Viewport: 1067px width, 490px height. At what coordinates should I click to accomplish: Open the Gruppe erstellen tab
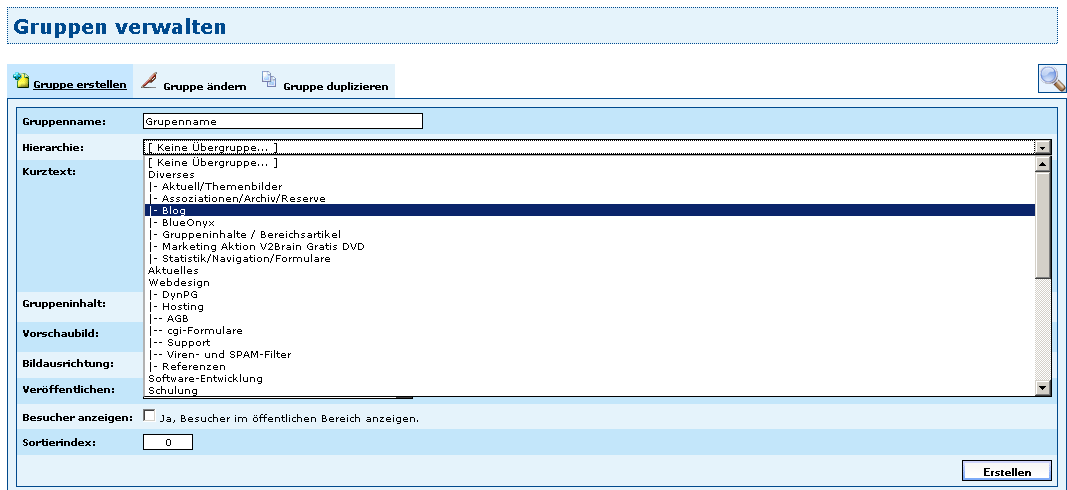[x=79, y=85]
